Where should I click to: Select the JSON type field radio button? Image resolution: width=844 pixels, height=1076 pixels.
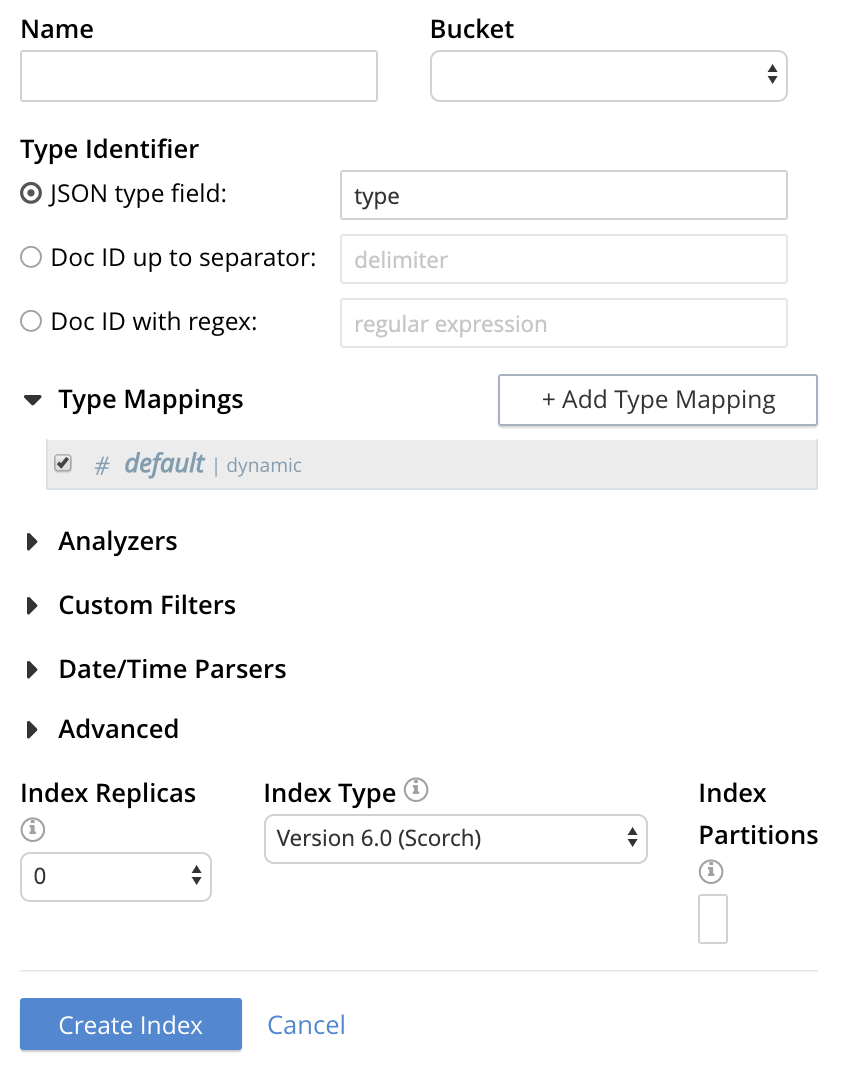32,194
